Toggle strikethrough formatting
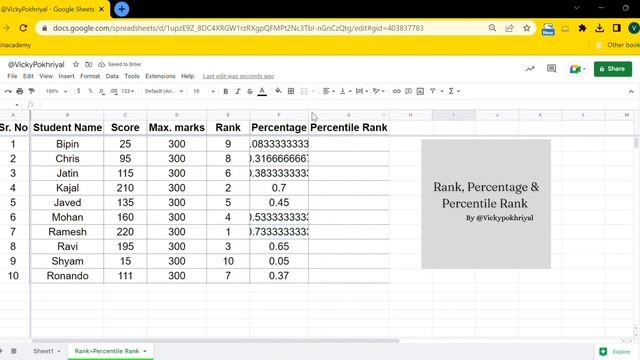This screenshot has height=360, width=640. click(x=250, y=91)
